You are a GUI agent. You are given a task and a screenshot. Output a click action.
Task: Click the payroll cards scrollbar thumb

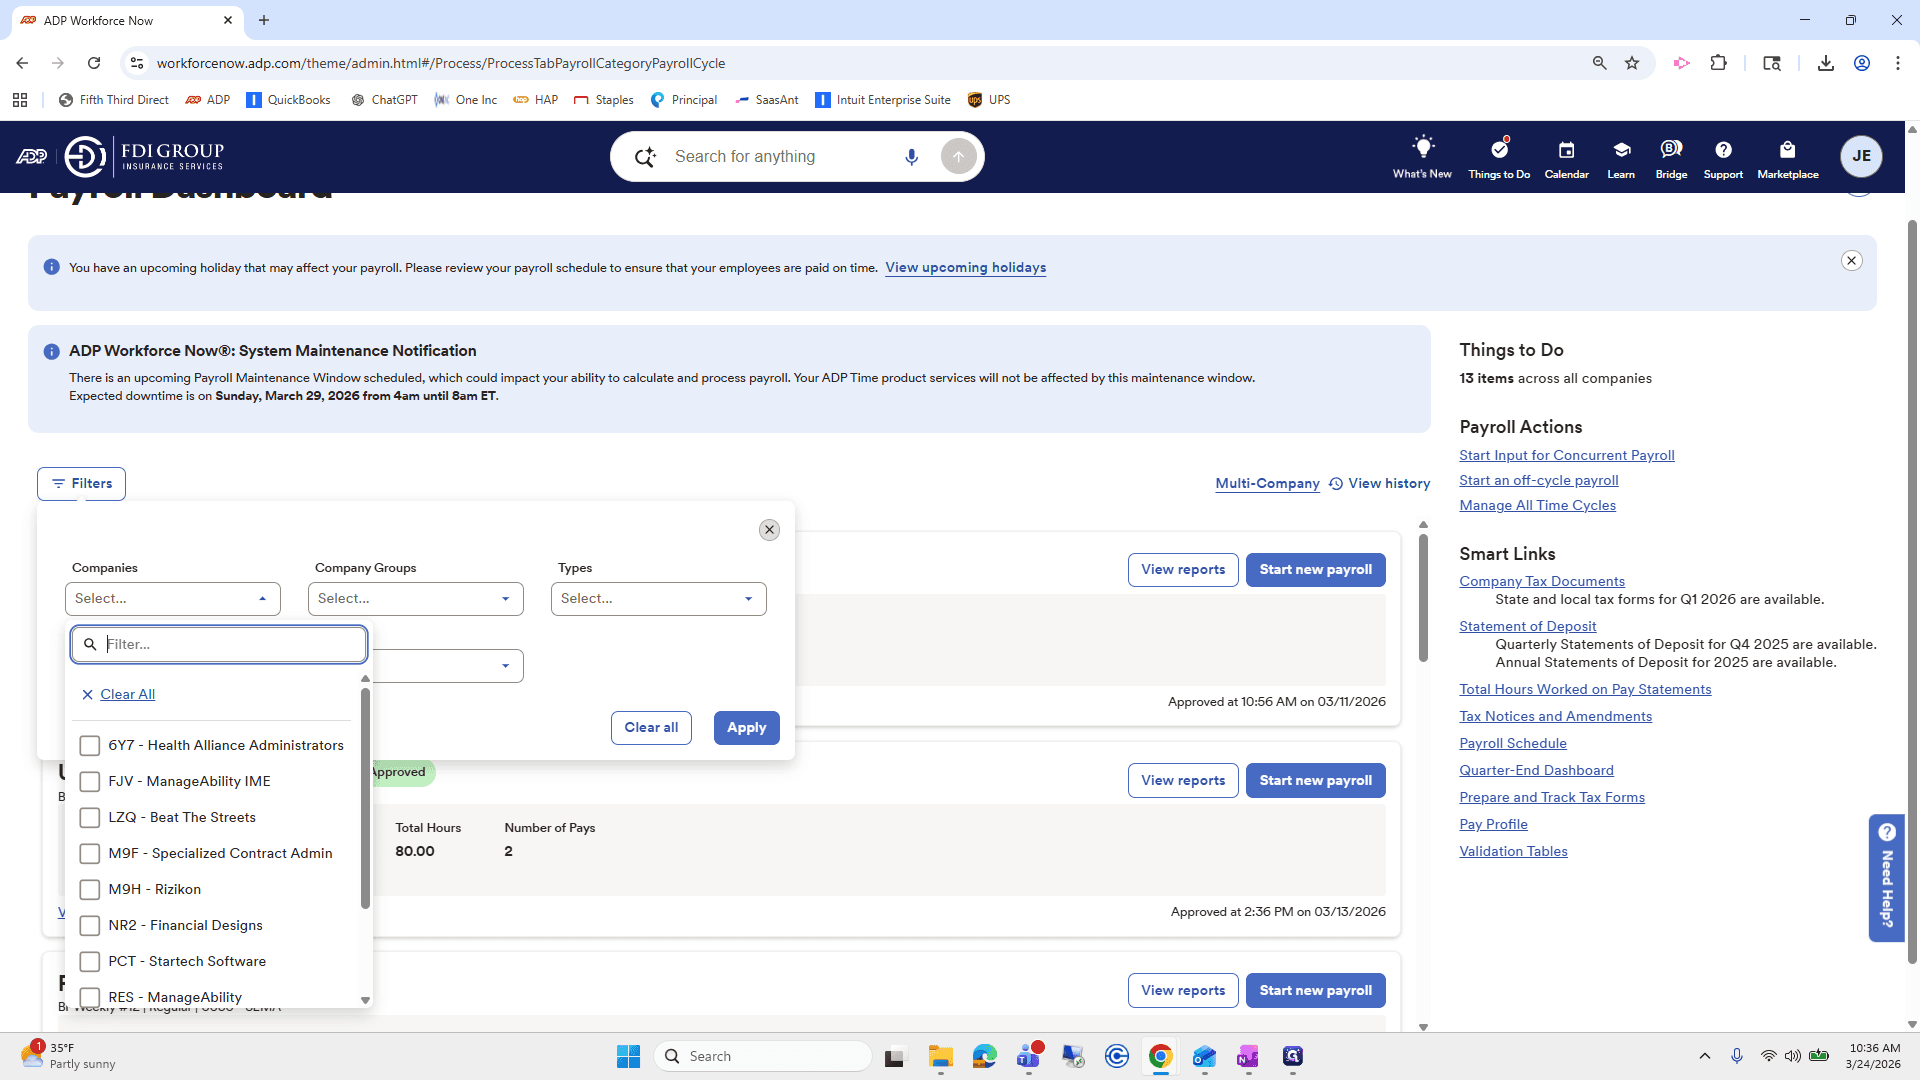pyautogui.click(x=1423, y=597)
